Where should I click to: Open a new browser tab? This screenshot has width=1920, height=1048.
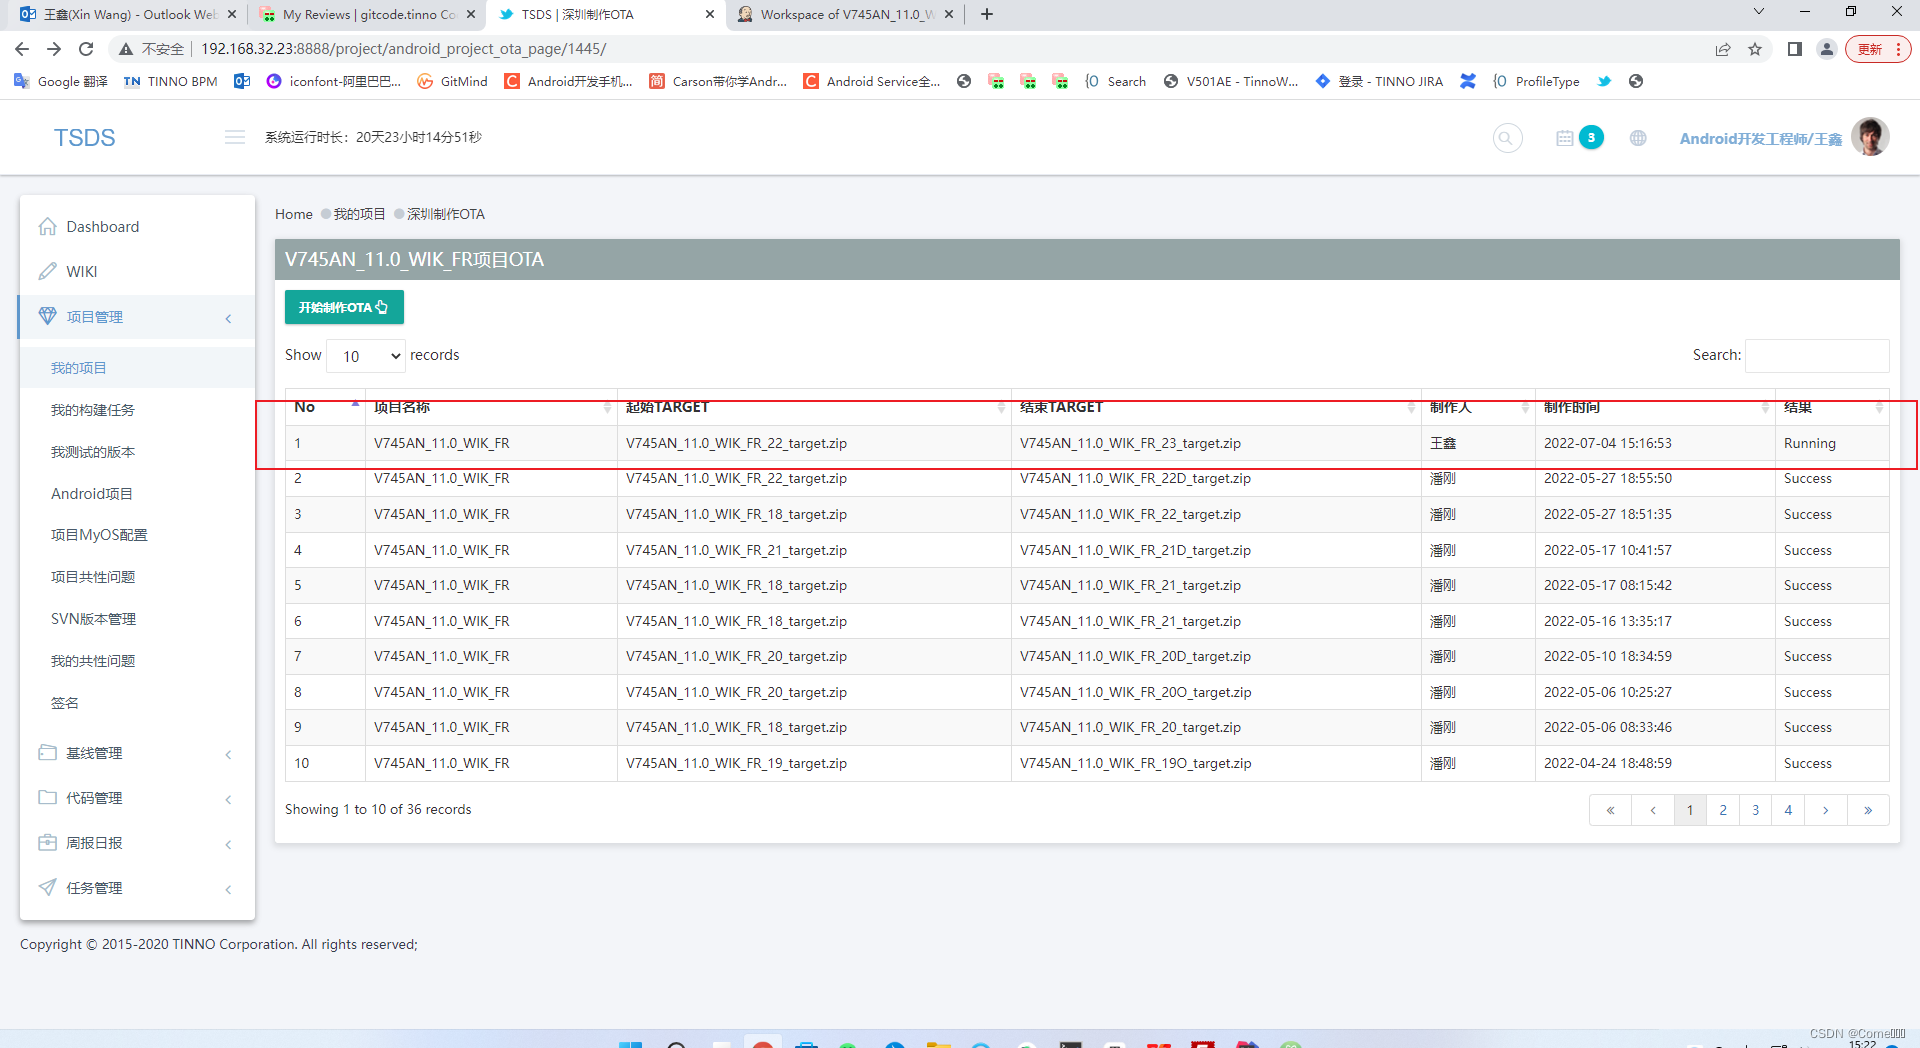[987, 14]
